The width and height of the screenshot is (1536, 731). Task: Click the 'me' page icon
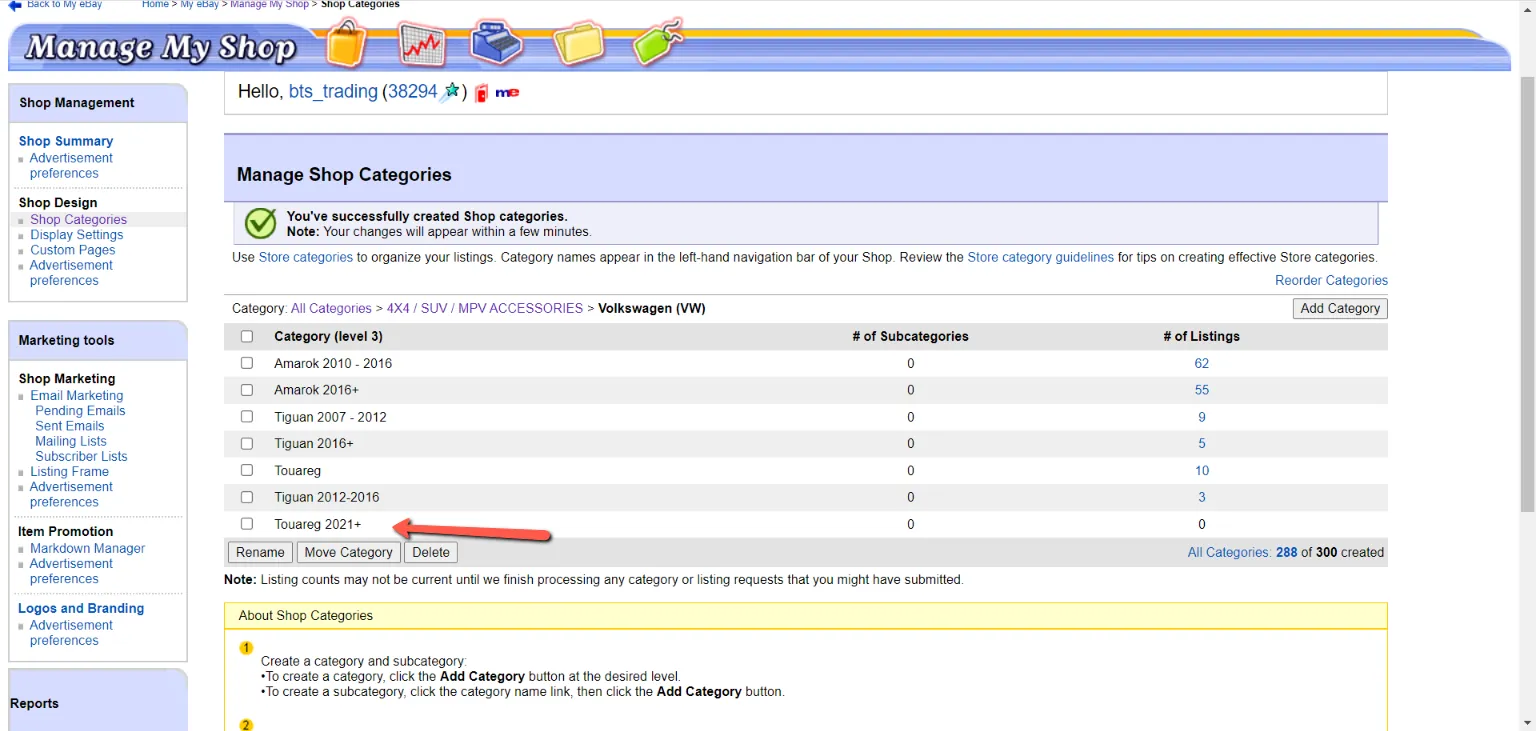[507, 93]
